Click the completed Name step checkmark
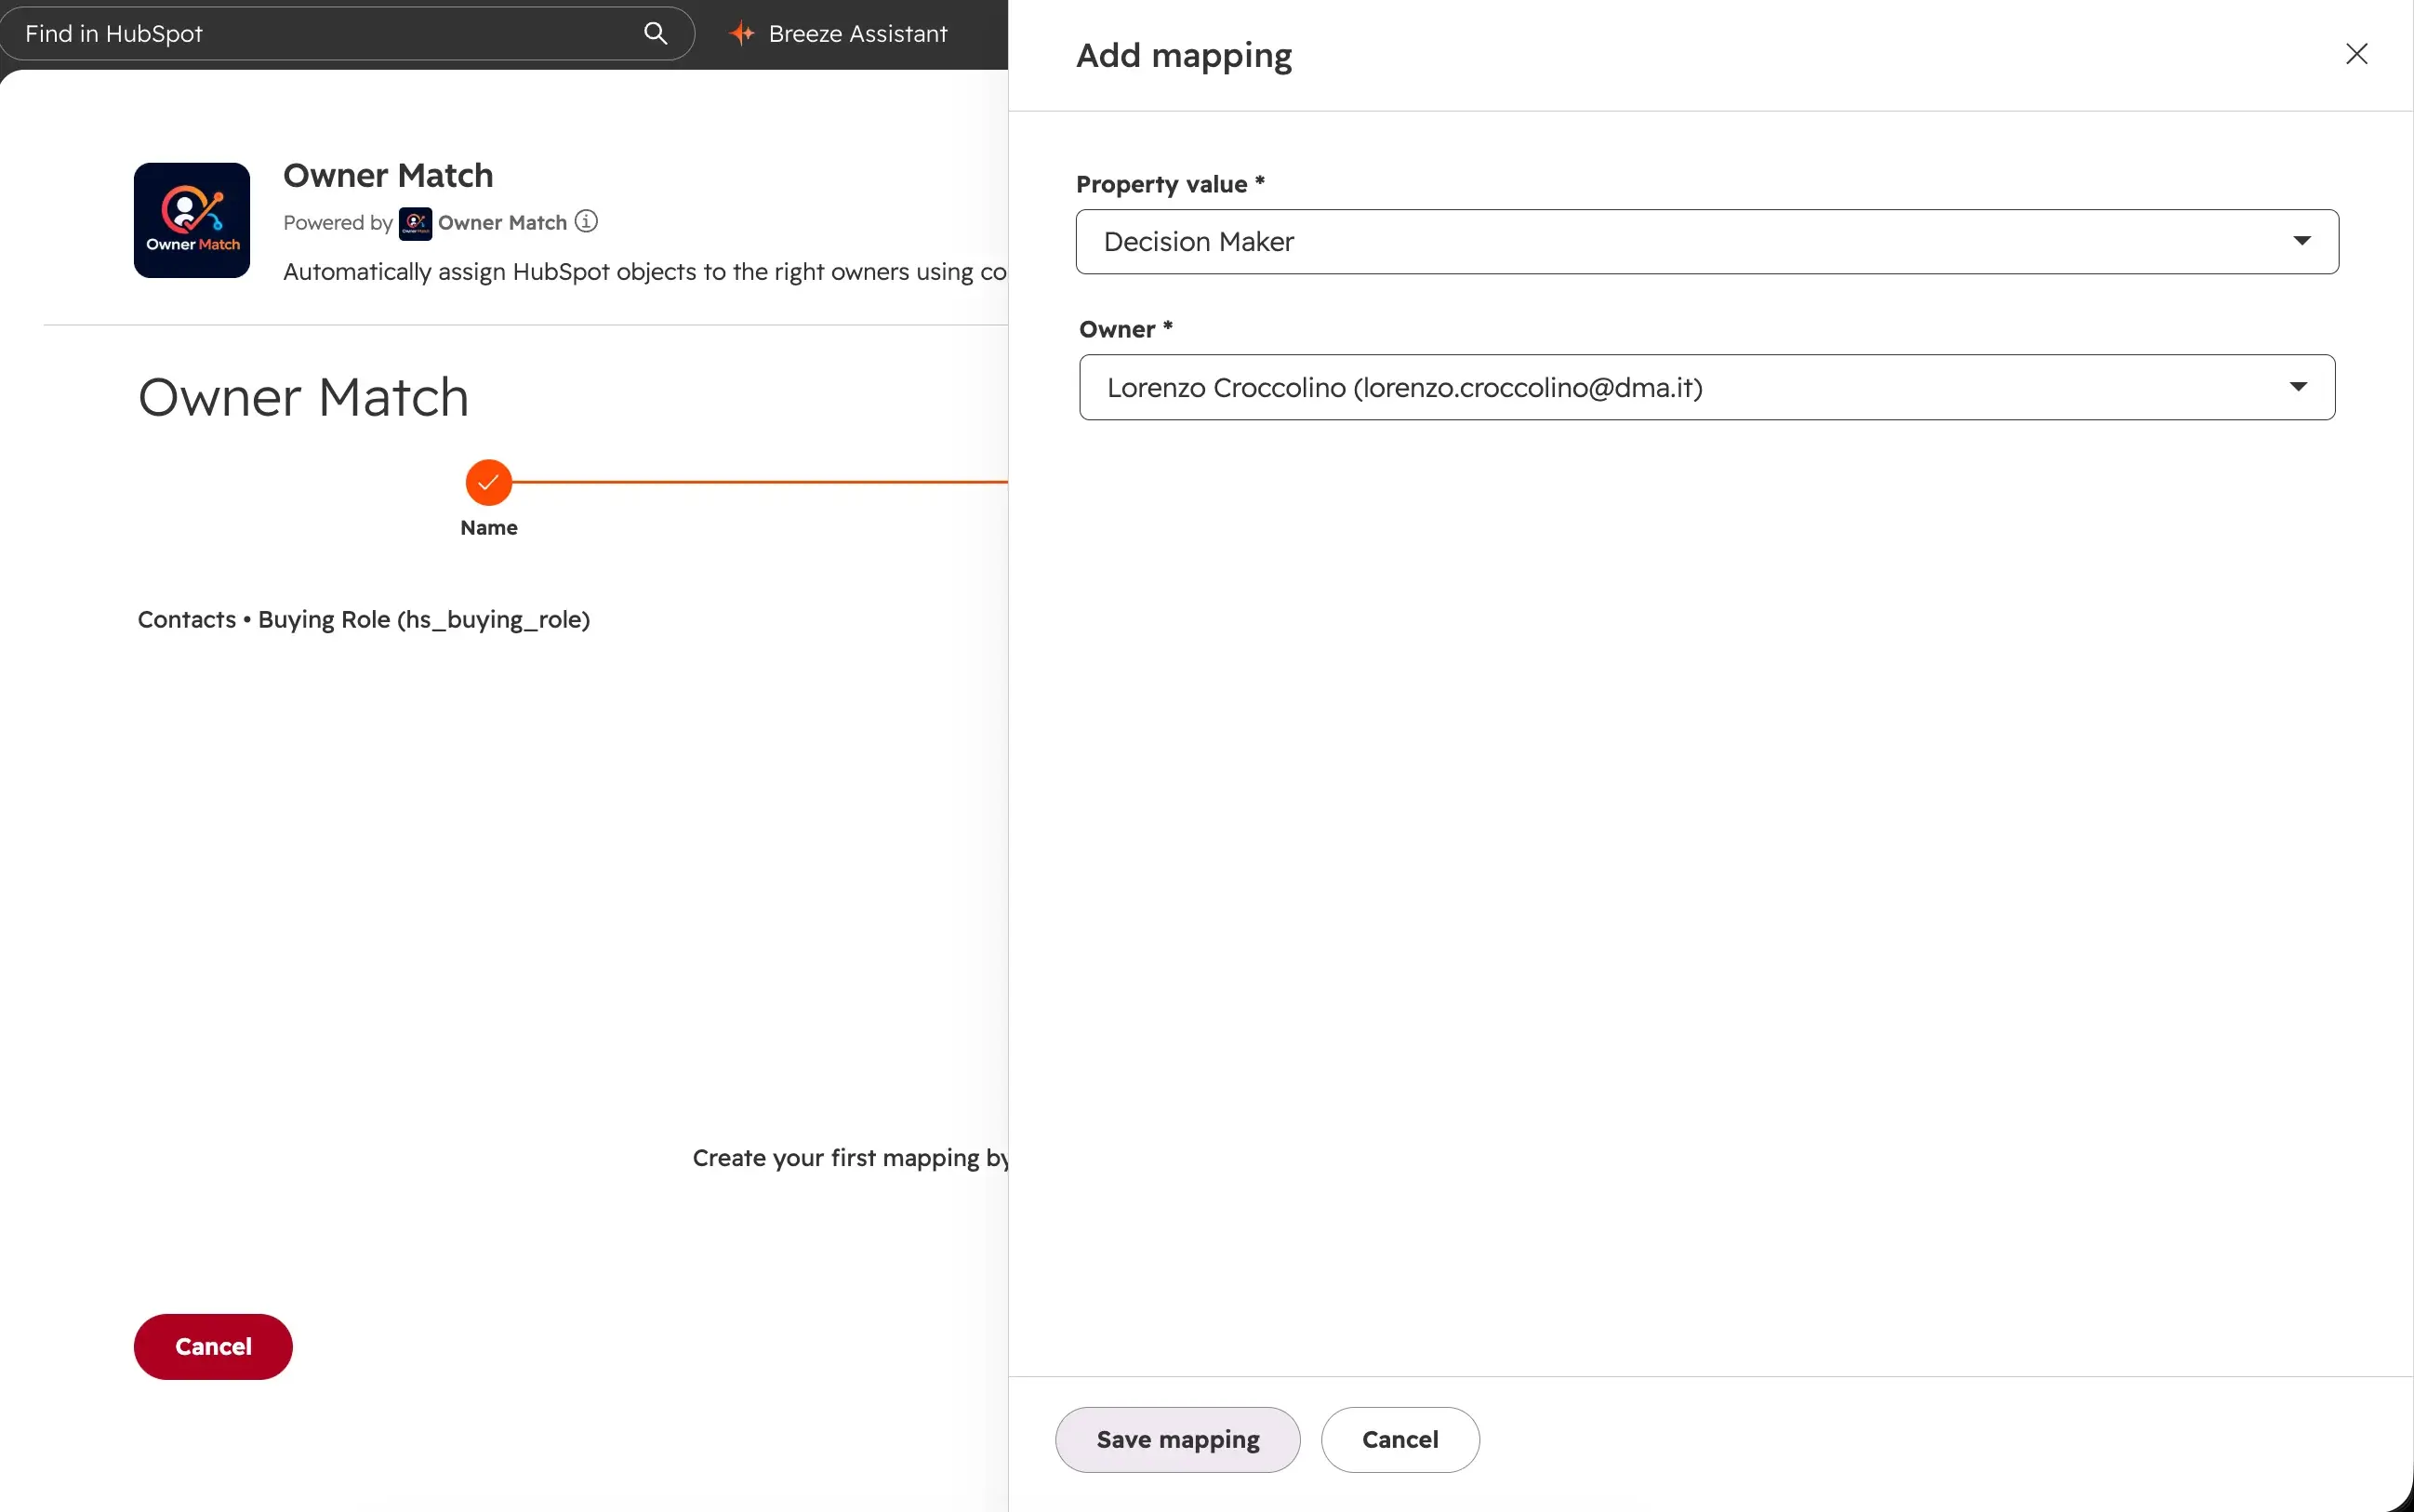2414x1512 pixels. [x=489, y=483]
